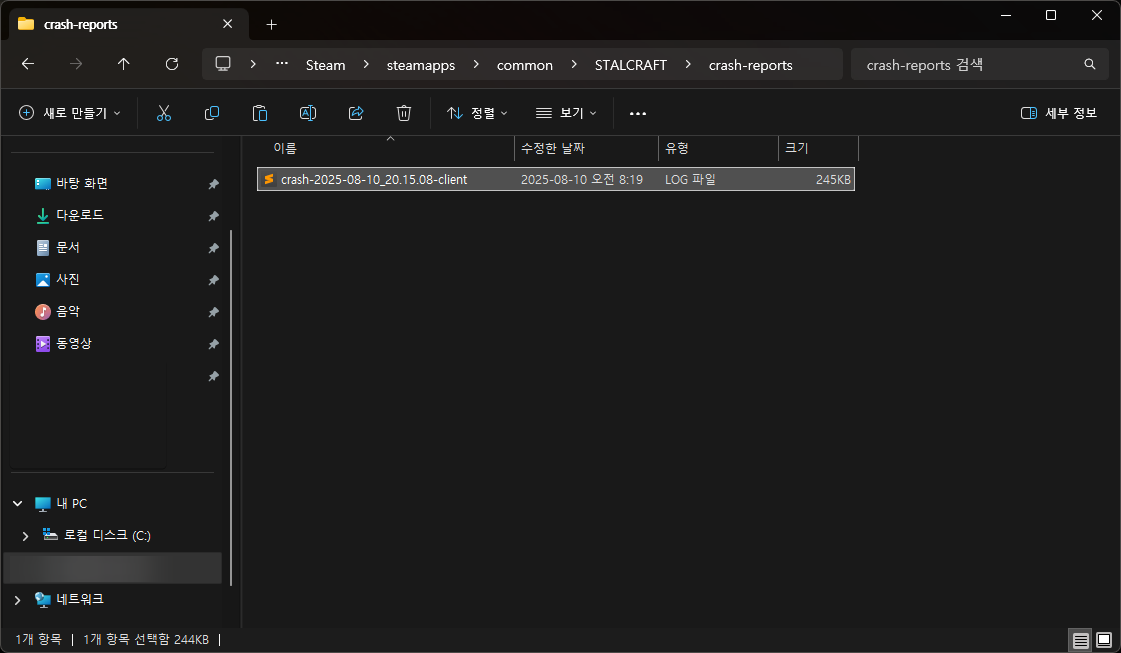This screenshot has height=653, width=1121.
Task: Expand the 로컬 디스크 (C:) tree node
Action: click(x=25, y=536)
